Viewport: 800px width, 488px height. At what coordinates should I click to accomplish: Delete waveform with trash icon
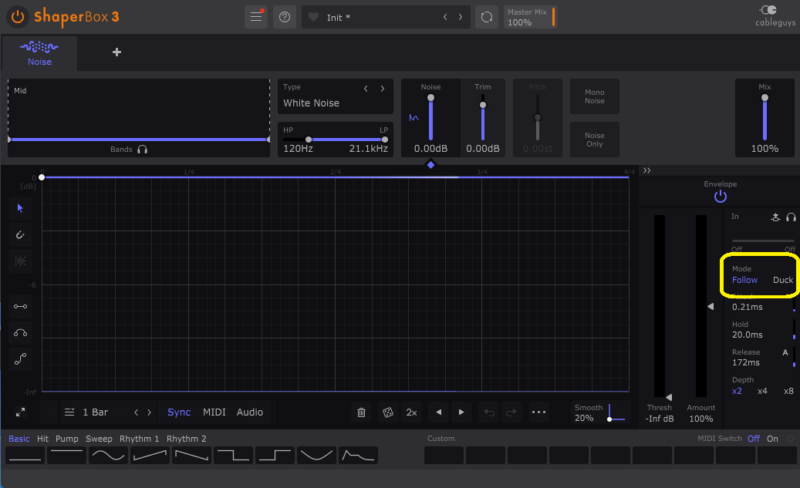coord(361,412)
